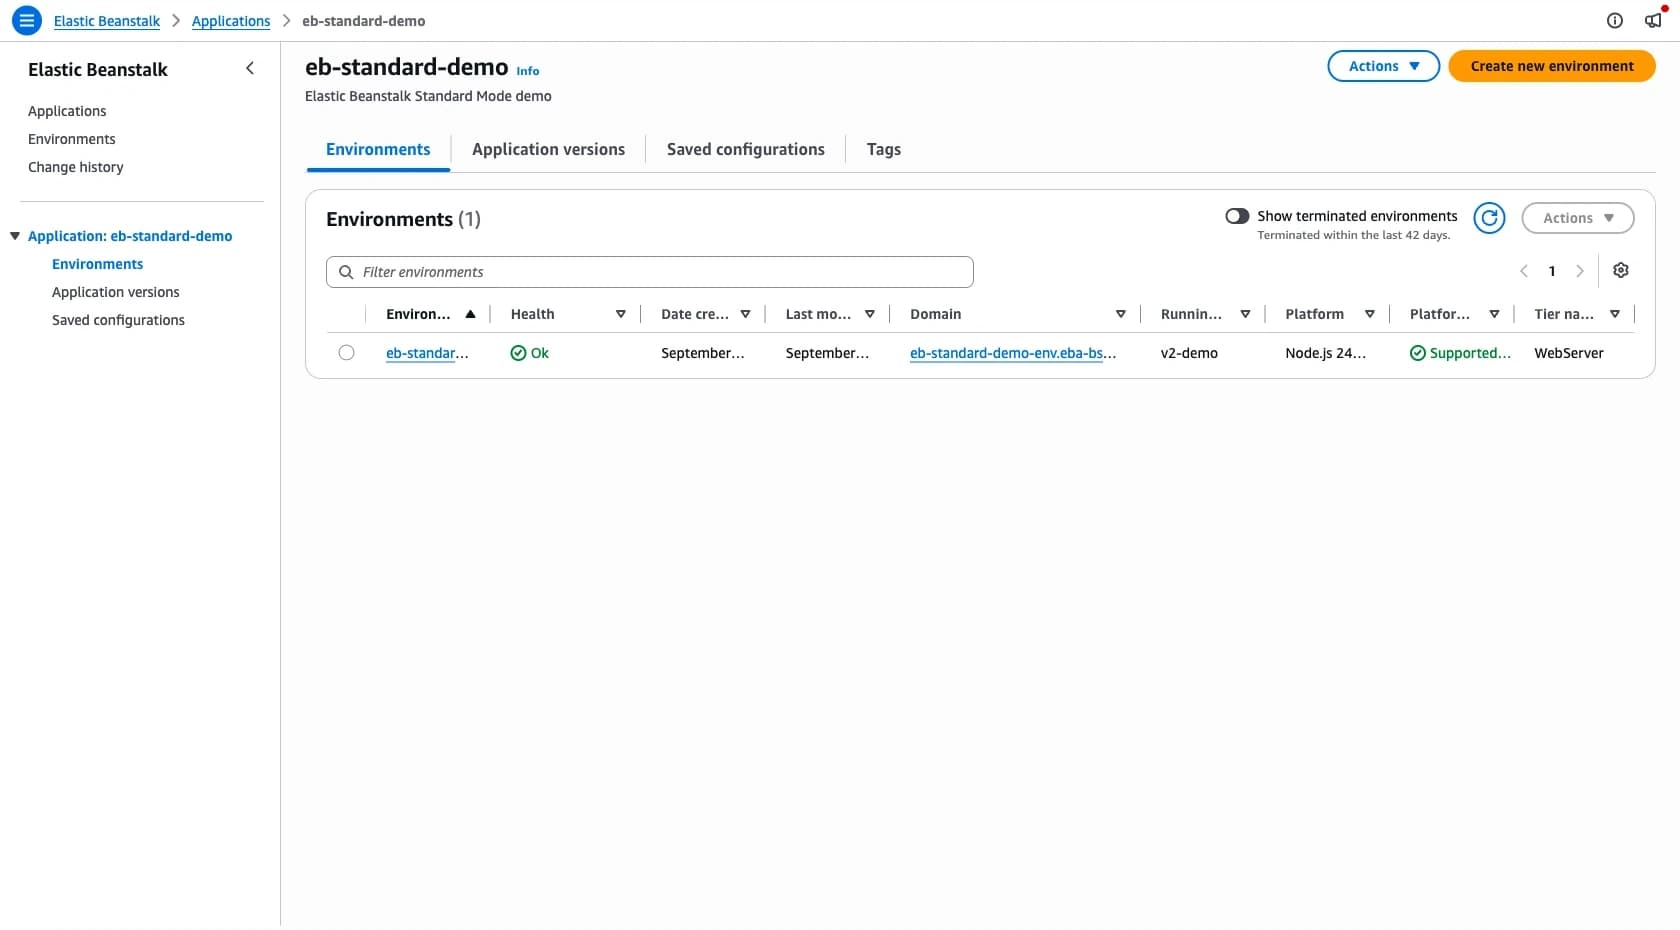Click the WebServer tier name cell
This screenshot has width=1680, height=930.
(x=1569, y=353)
